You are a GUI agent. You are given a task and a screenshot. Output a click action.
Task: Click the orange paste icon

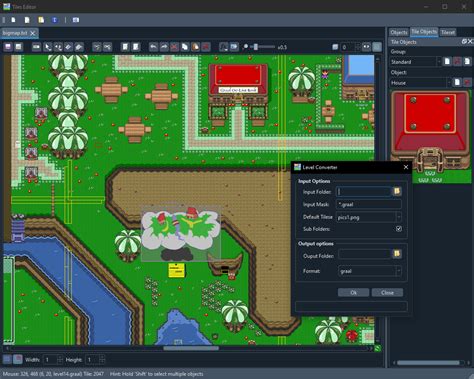pyautogui.click(x=195, y=47)
